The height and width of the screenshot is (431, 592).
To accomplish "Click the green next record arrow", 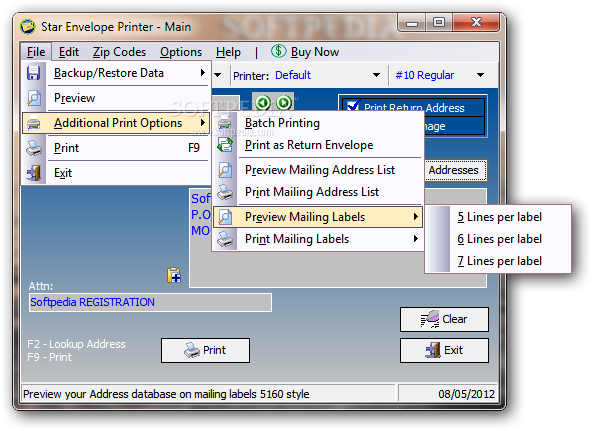I will pos(284,102).
